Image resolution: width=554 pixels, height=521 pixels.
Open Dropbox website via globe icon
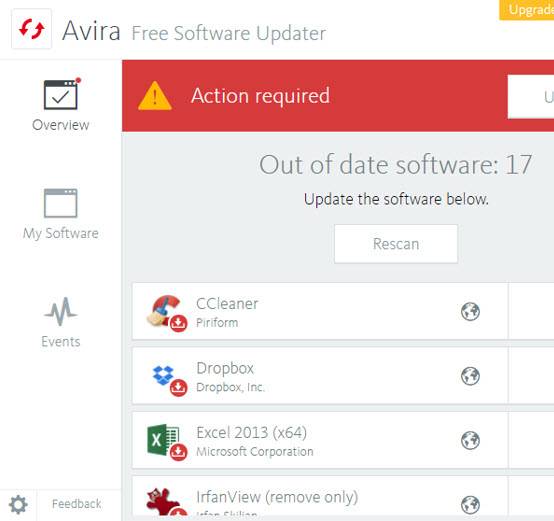tap(470, 376)
